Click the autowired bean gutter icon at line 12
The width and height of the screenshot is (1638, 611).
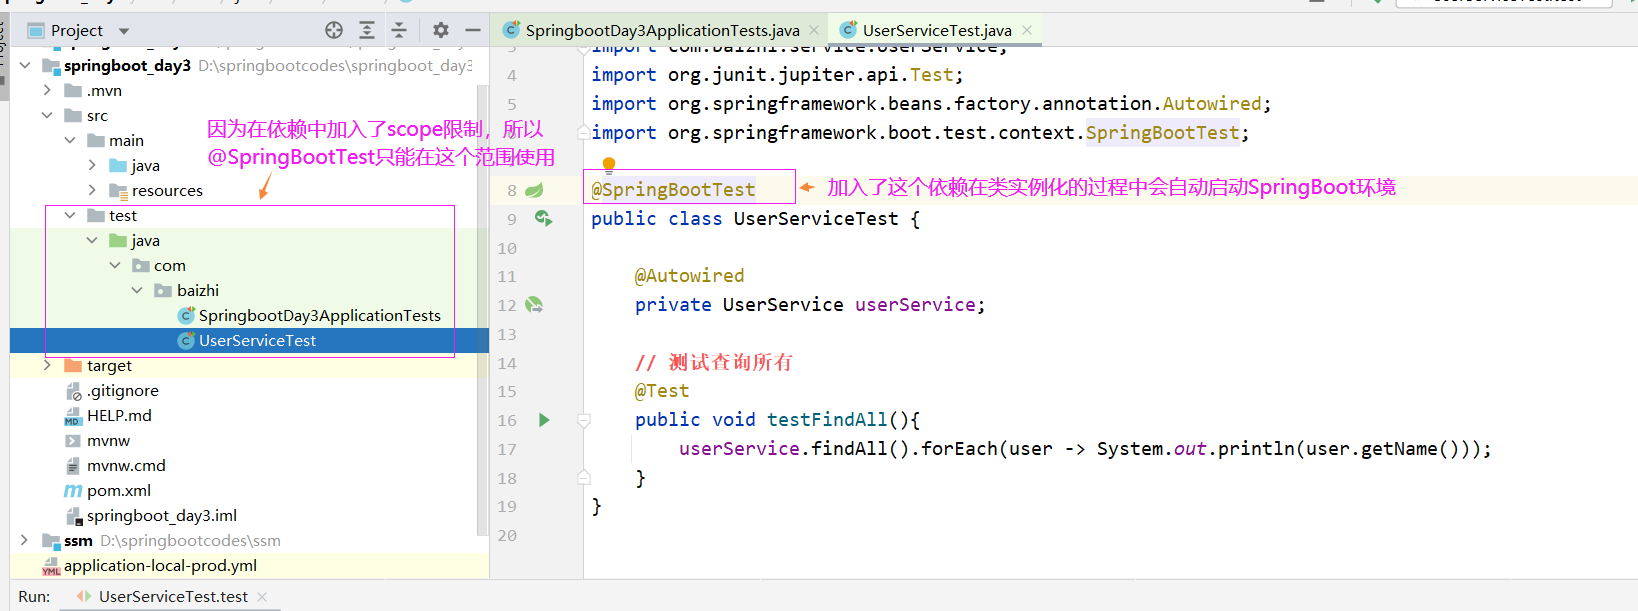[x=535, y=305]
